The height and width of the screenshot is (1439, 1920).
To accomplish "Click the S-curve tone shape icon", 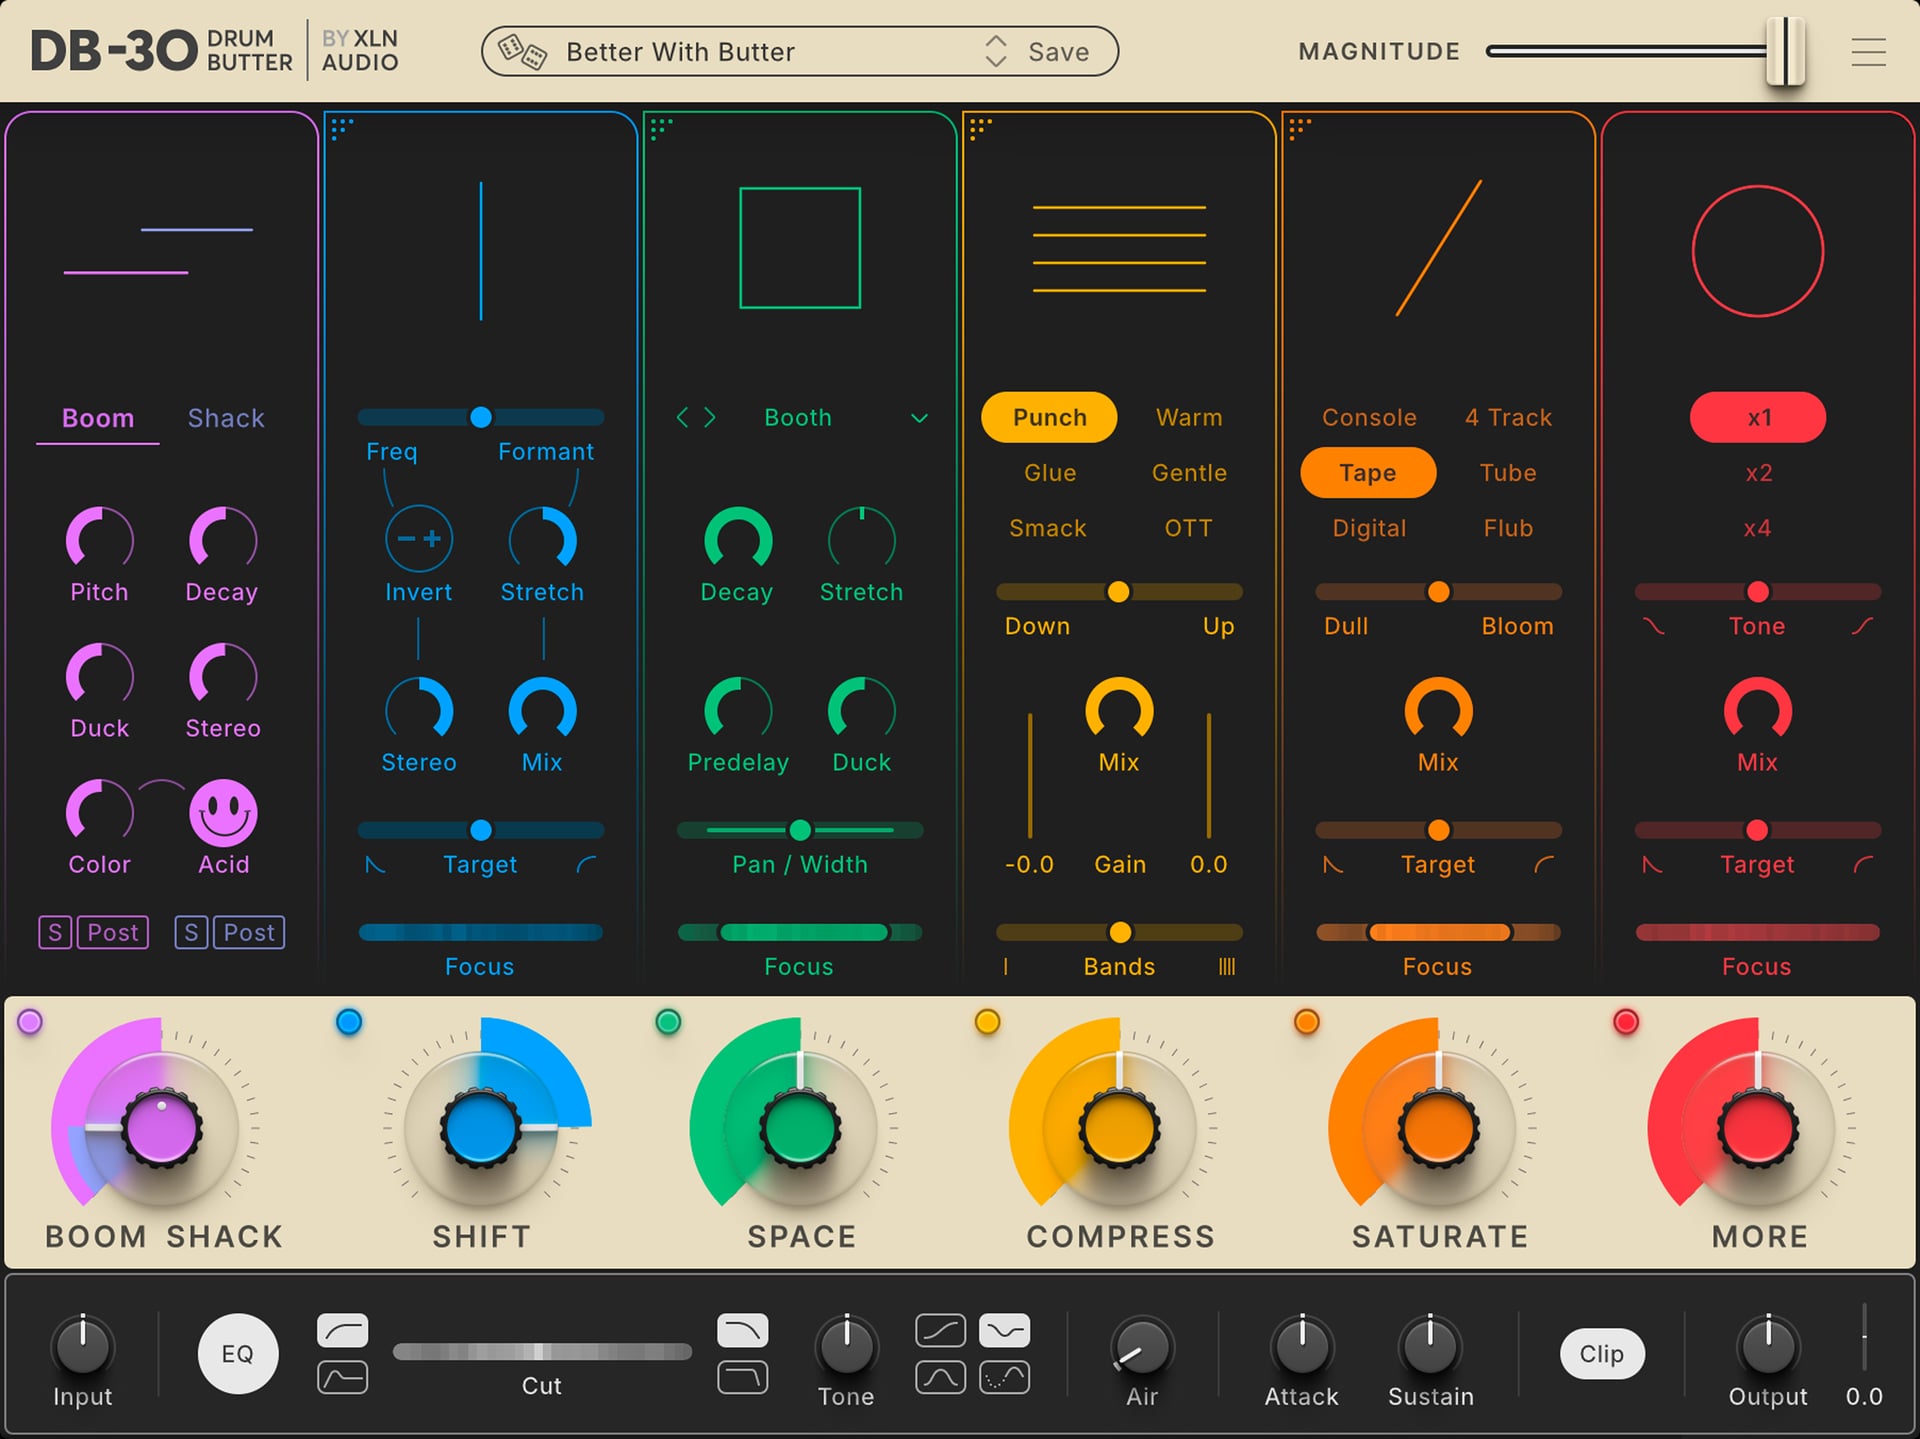I will 938,1330.
